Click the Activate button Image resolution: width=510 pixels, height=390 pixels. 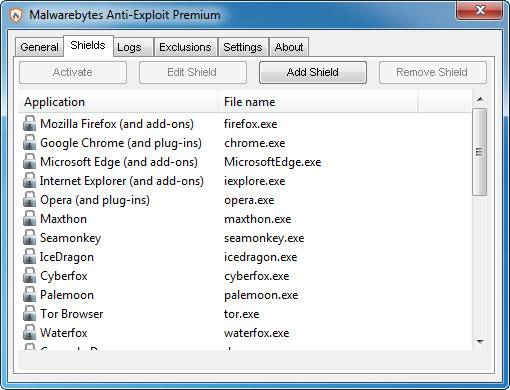(x=73, y=72)
